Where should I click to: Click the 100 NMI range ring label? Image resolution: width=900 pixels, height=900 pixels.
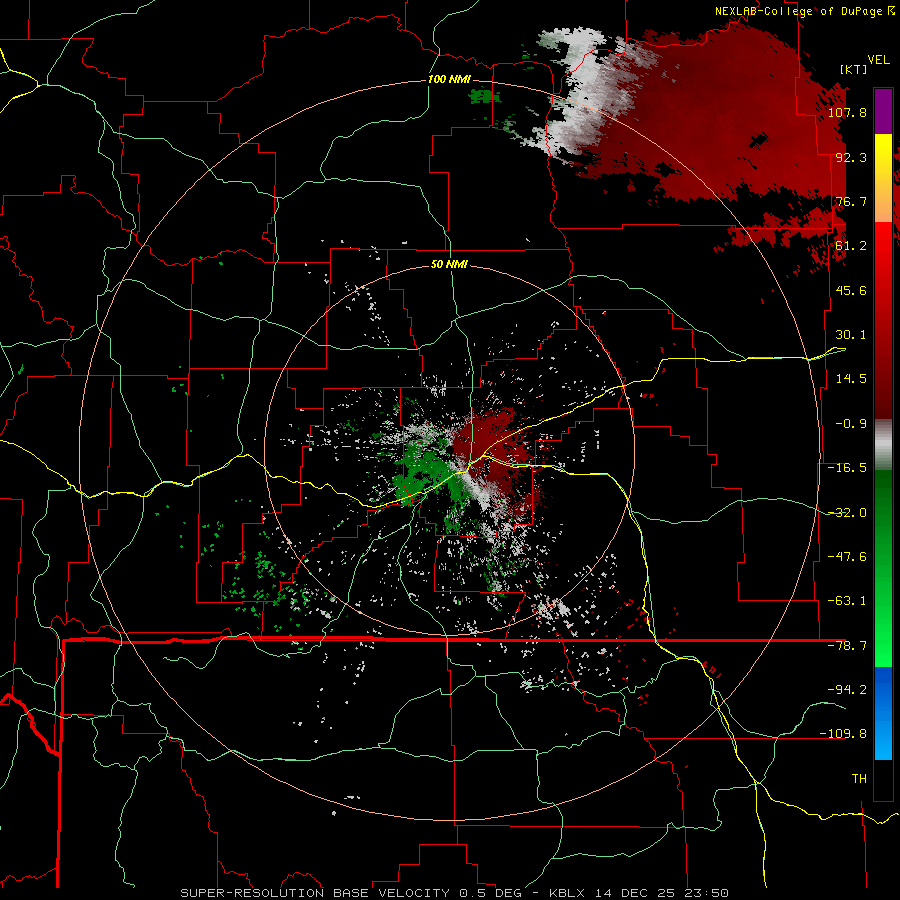[449, 79]
